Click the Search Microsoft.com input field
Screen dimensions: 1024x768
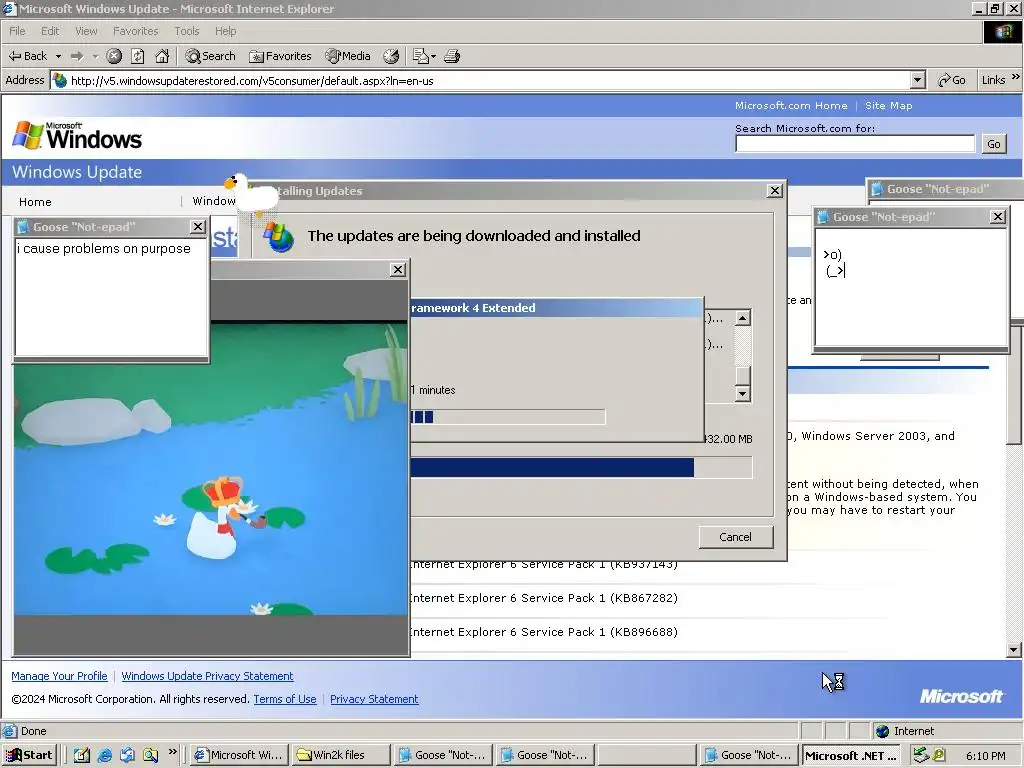(x=854, y=144)
